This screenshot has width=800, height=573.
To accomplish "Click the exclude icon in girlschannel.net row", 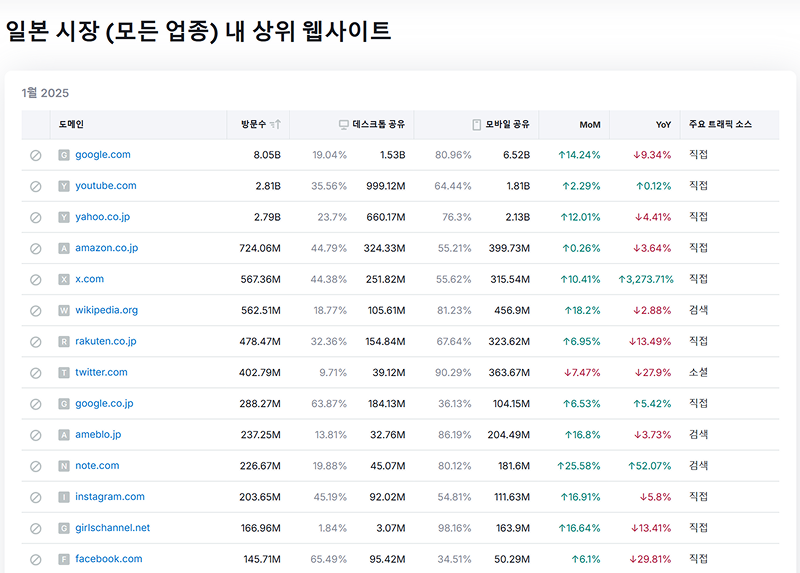I will pos(35,529).
